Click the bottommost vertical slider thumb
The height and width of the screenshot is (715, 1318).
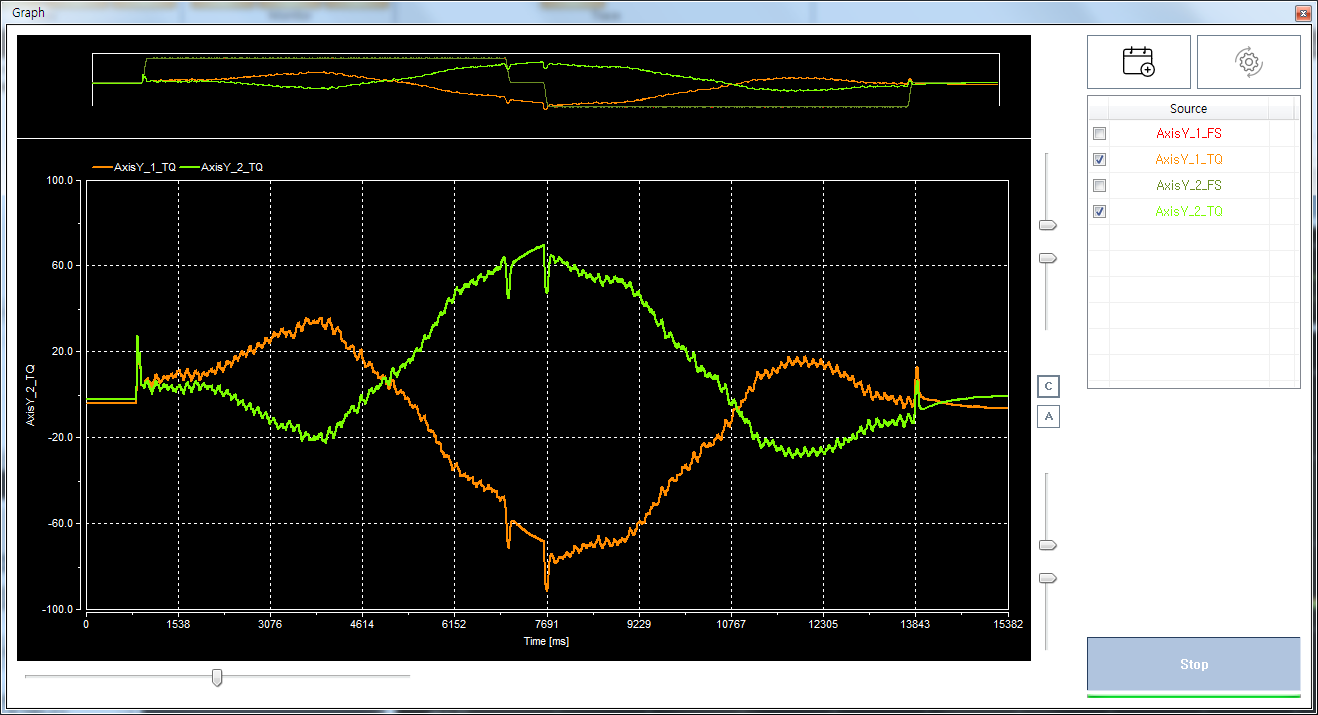[x=1048, y=578]
